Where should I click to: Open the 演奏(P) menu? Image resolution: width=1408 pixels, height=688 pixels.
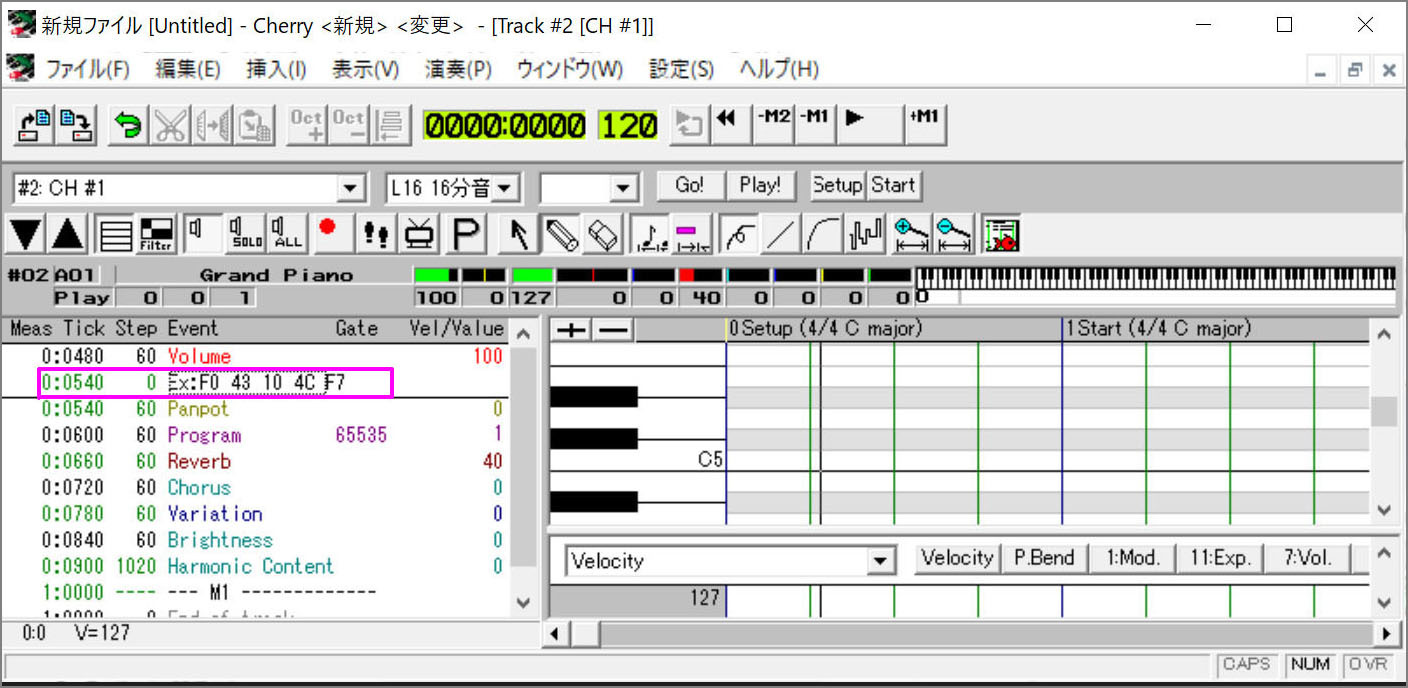(458, 69)
